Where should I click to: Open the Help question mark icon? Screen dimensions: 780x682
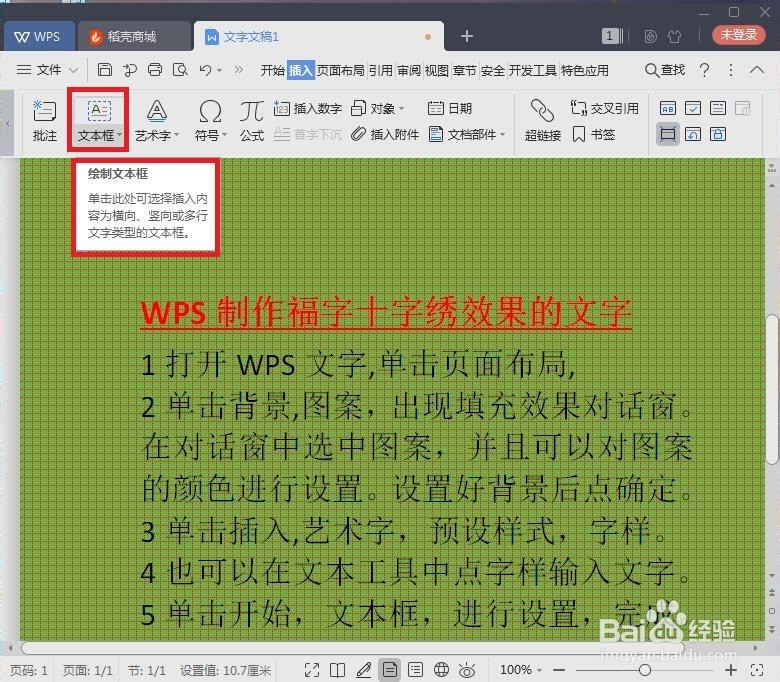[704, 70]
